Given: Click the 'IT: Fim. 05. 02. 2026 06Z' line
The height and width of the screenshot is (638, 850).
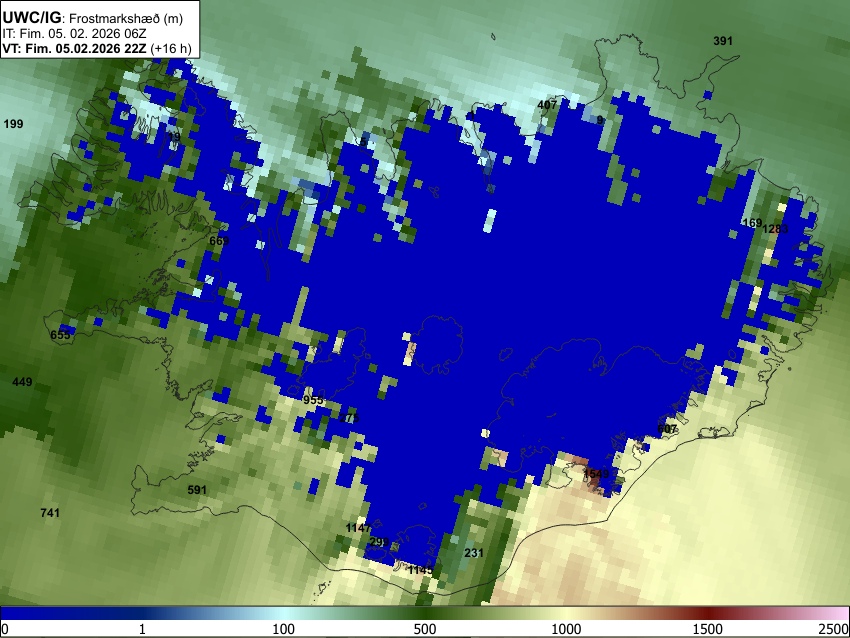Looking at the screenshot, I should pyautogui.click(x=74, y=34).
